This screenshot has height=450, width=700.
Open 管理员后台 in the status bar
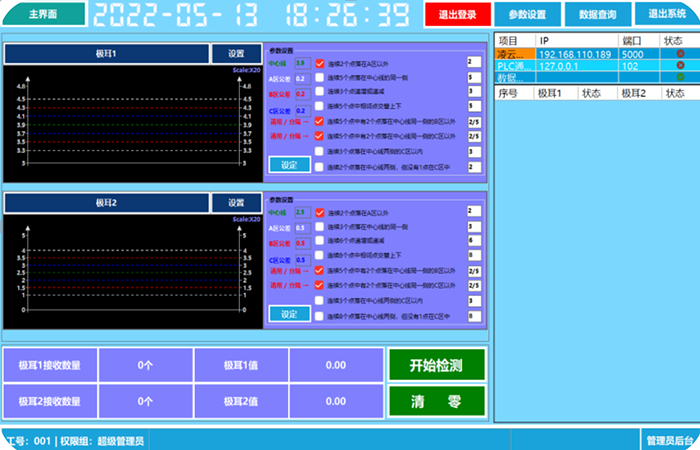click(x=669, y=440)
